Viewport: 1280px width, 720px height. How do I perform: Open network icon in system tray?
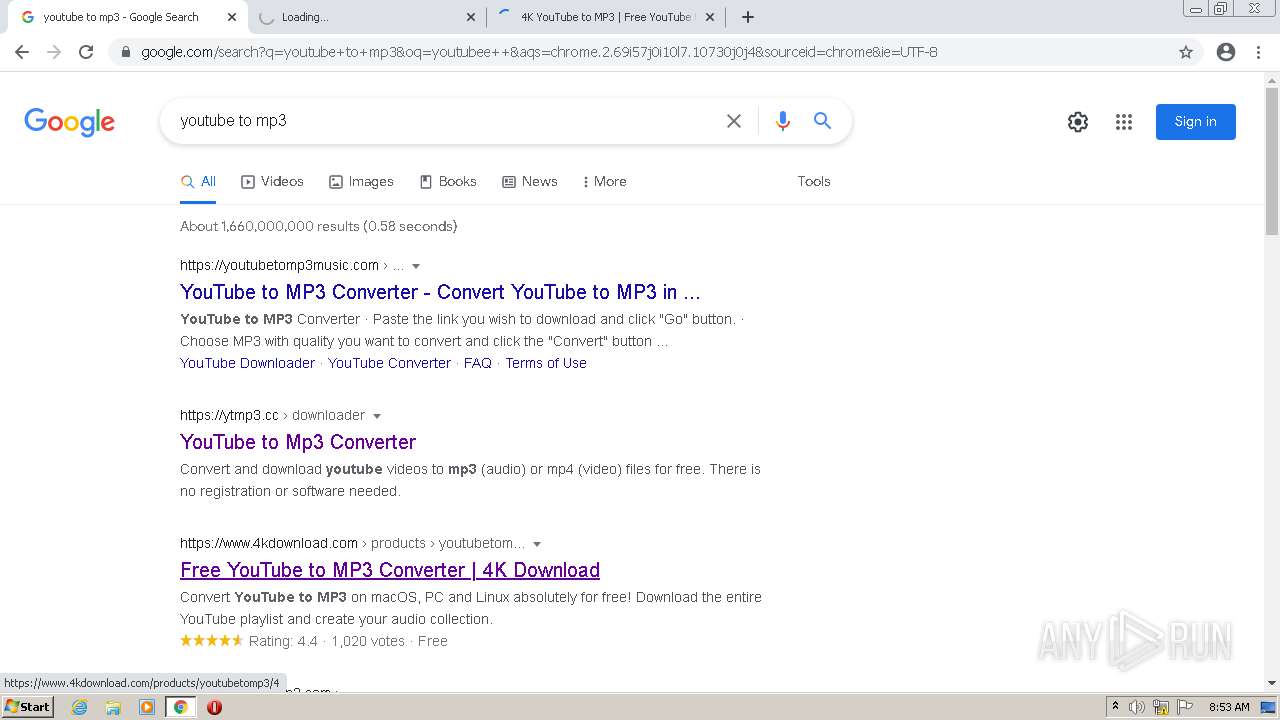click(x=1161, y=707)
